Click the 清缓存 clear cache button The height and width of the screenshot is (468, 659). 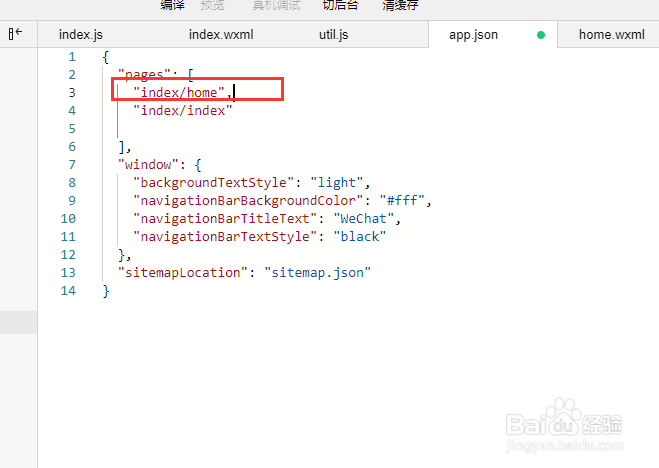[x=400, y=5]
